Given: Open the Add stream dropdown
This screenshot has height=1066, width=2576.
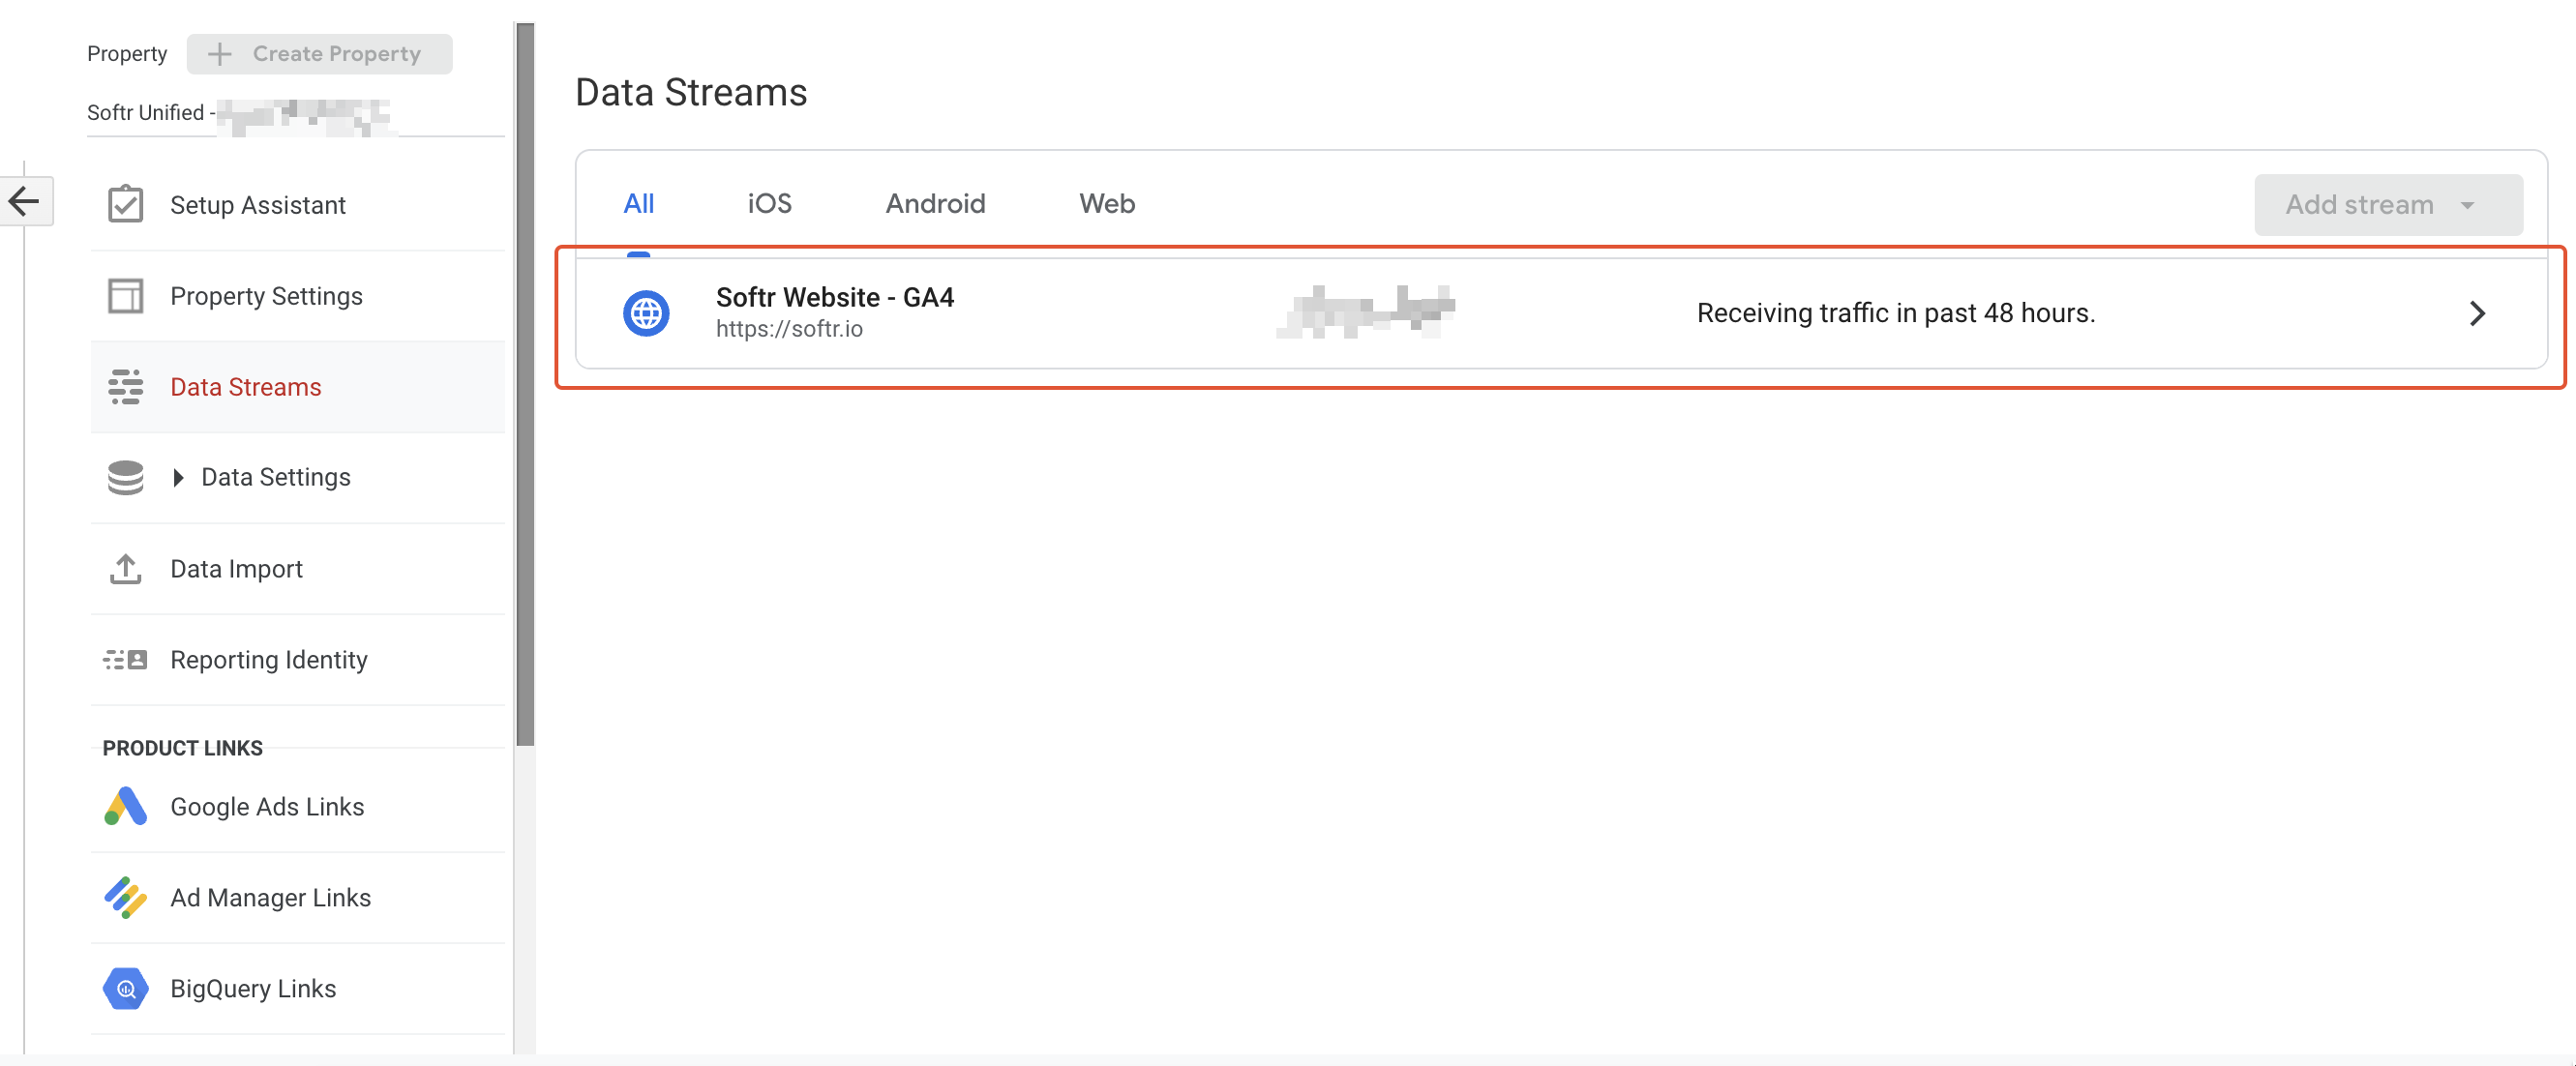Looking at the screenshot, I should click(2388, 204).
